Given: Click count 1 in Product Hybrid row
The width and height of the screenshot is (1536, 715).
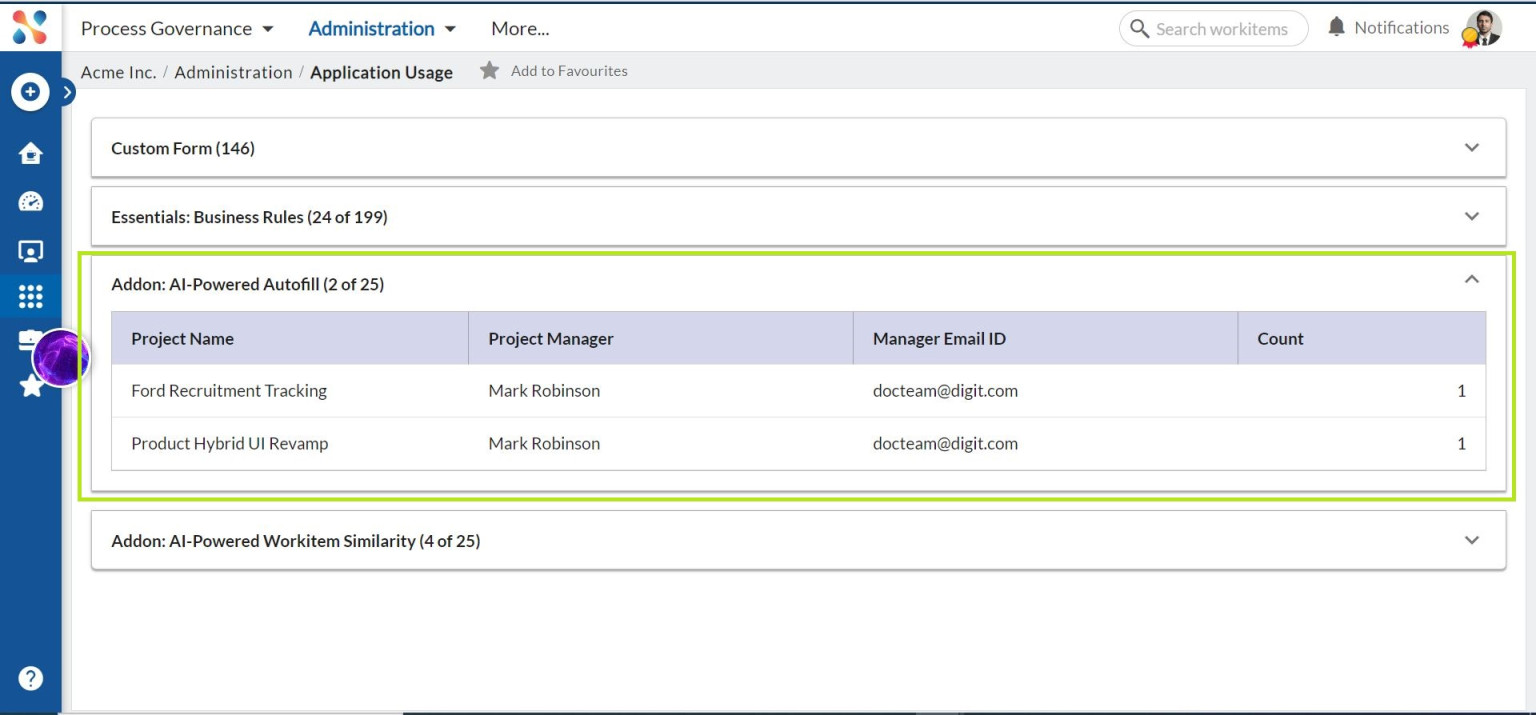Looking at the screenshot, I should pyautogui.click(x=1461, y=443).
